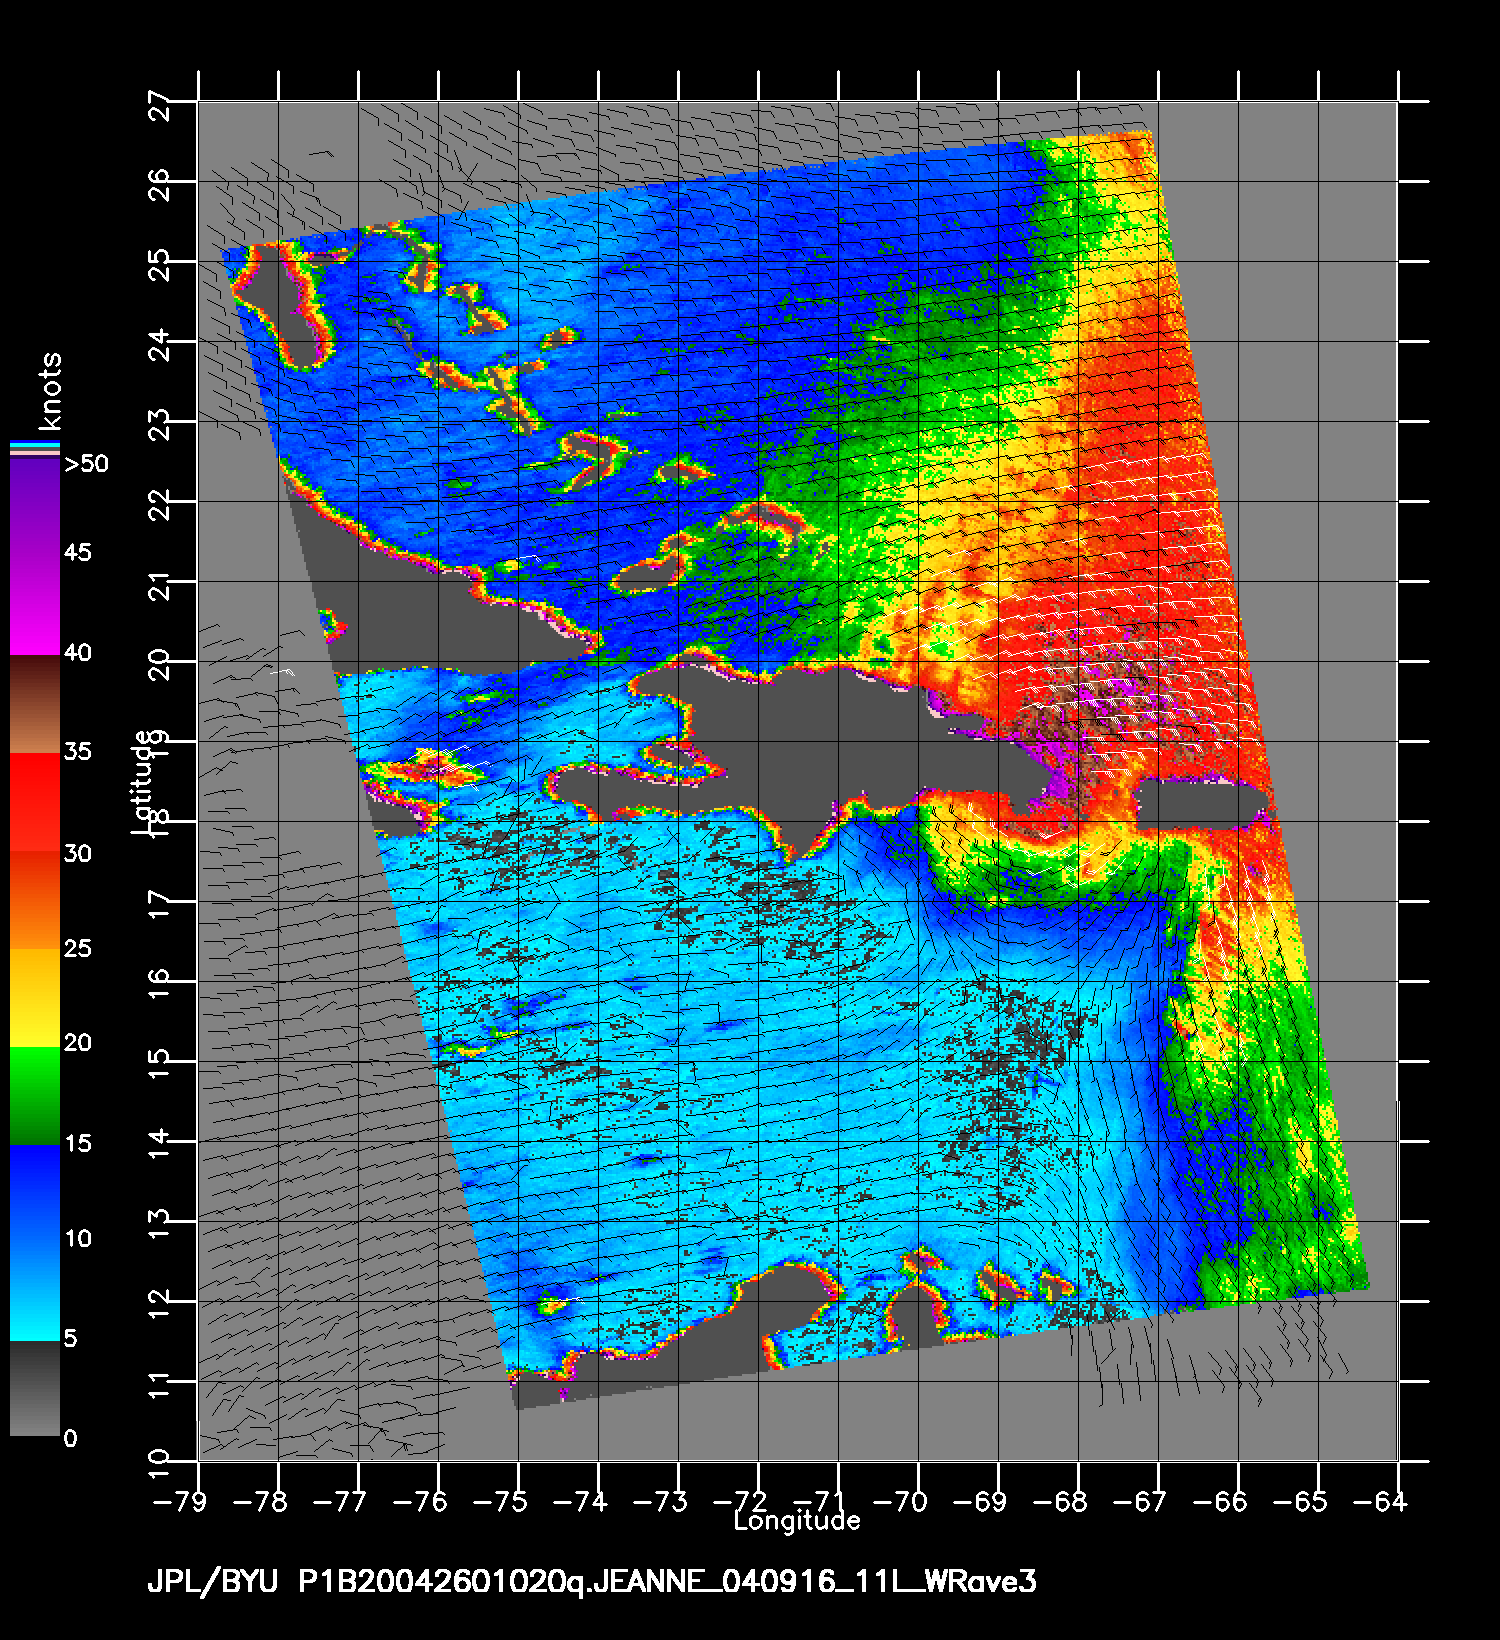Click the Puerto Rico landmass on the map
1500x1640 pixels.
pos(1200,803)
